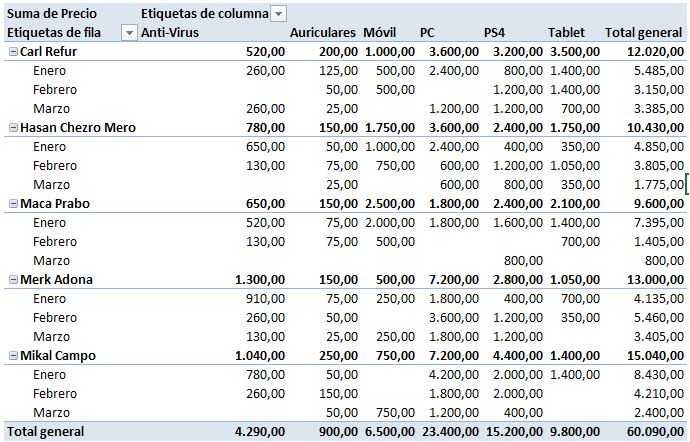
Task: Click the PS4 column header
Action: point(494,33)
